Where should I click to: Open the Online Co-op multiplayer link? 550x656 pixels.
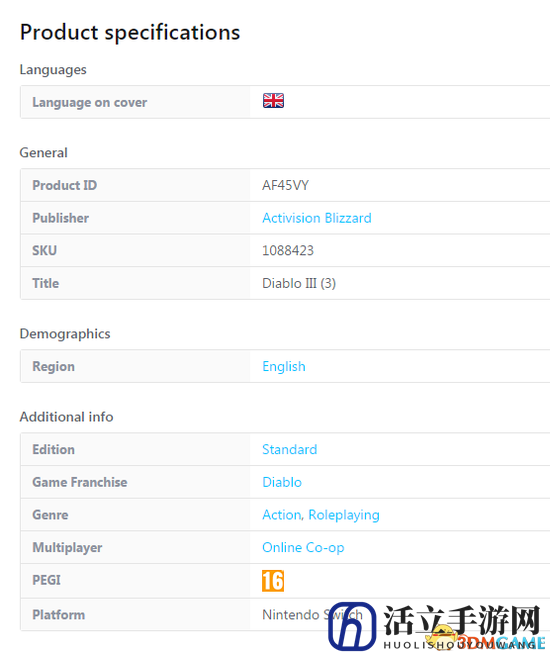pos(303,548)
